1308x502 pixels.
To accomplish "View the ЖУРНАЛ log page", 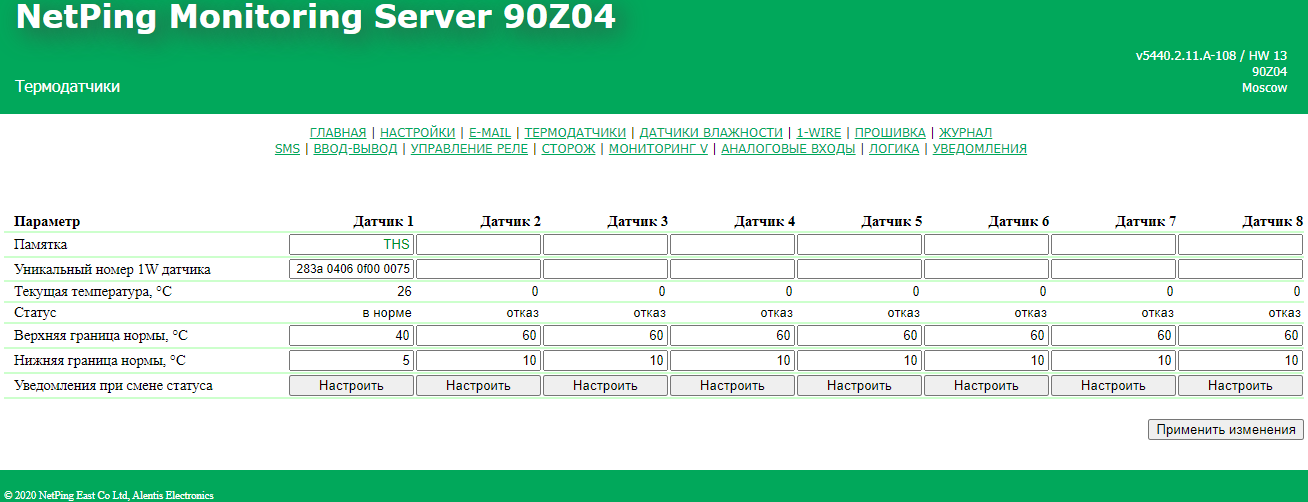I will pos(965,133).
